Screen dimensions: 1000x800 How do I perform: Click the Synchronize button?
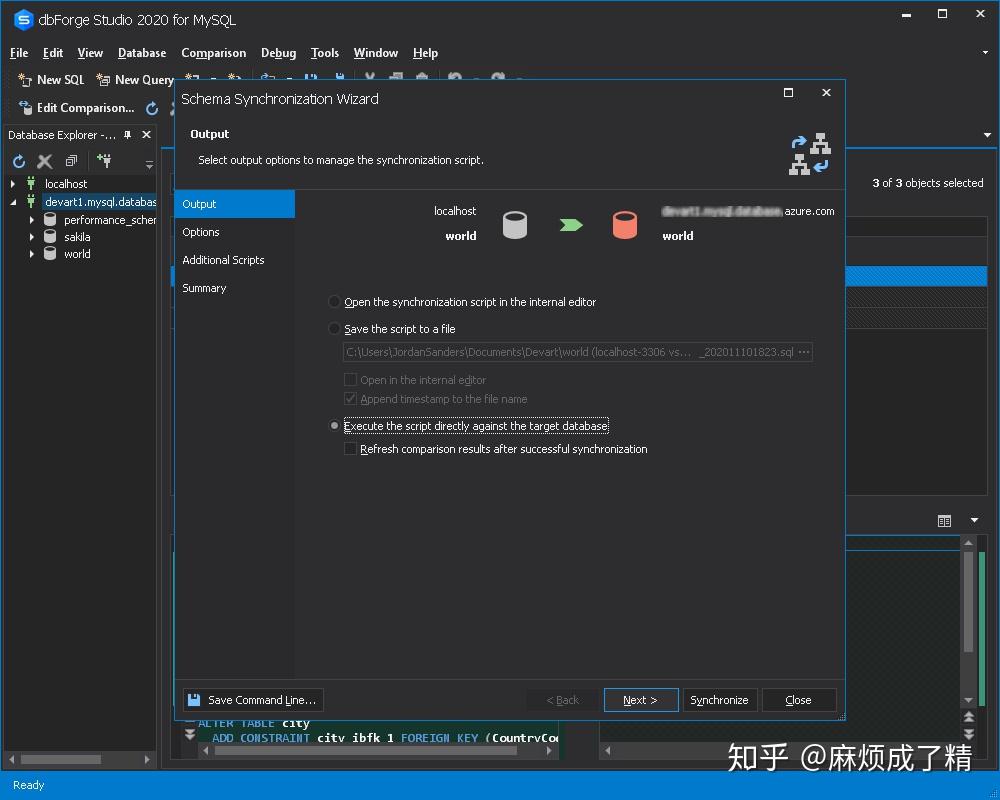720,700
